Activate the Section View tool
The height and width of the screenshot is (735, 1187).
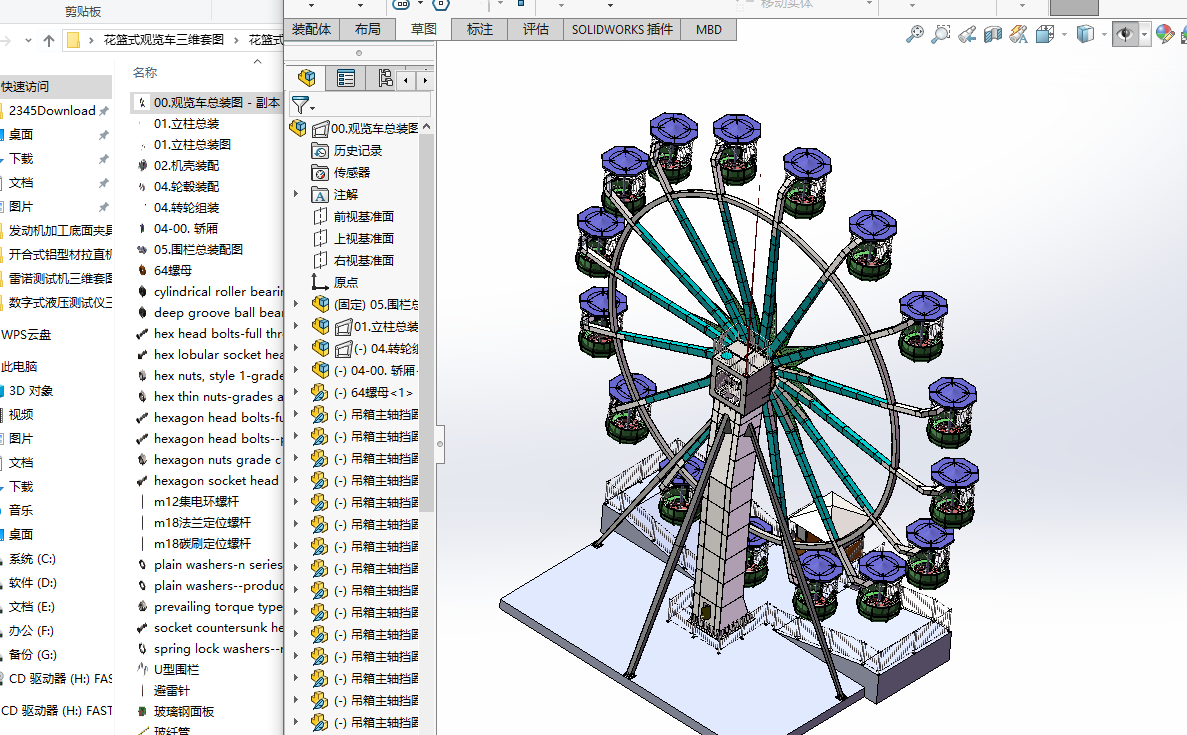[x=993, y=35]
